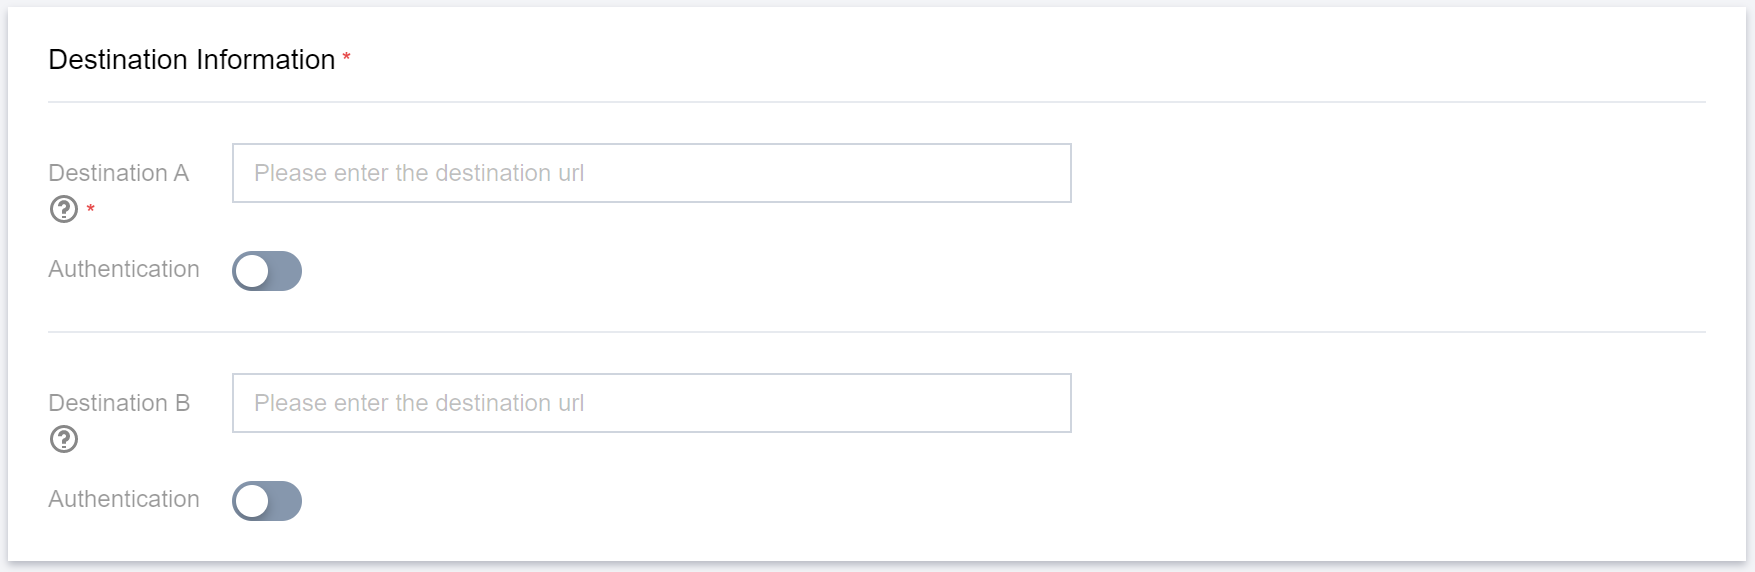Click the red asterisk beside Destination A's help icon
Screen dimensions: 1755x572
point(90,208)
